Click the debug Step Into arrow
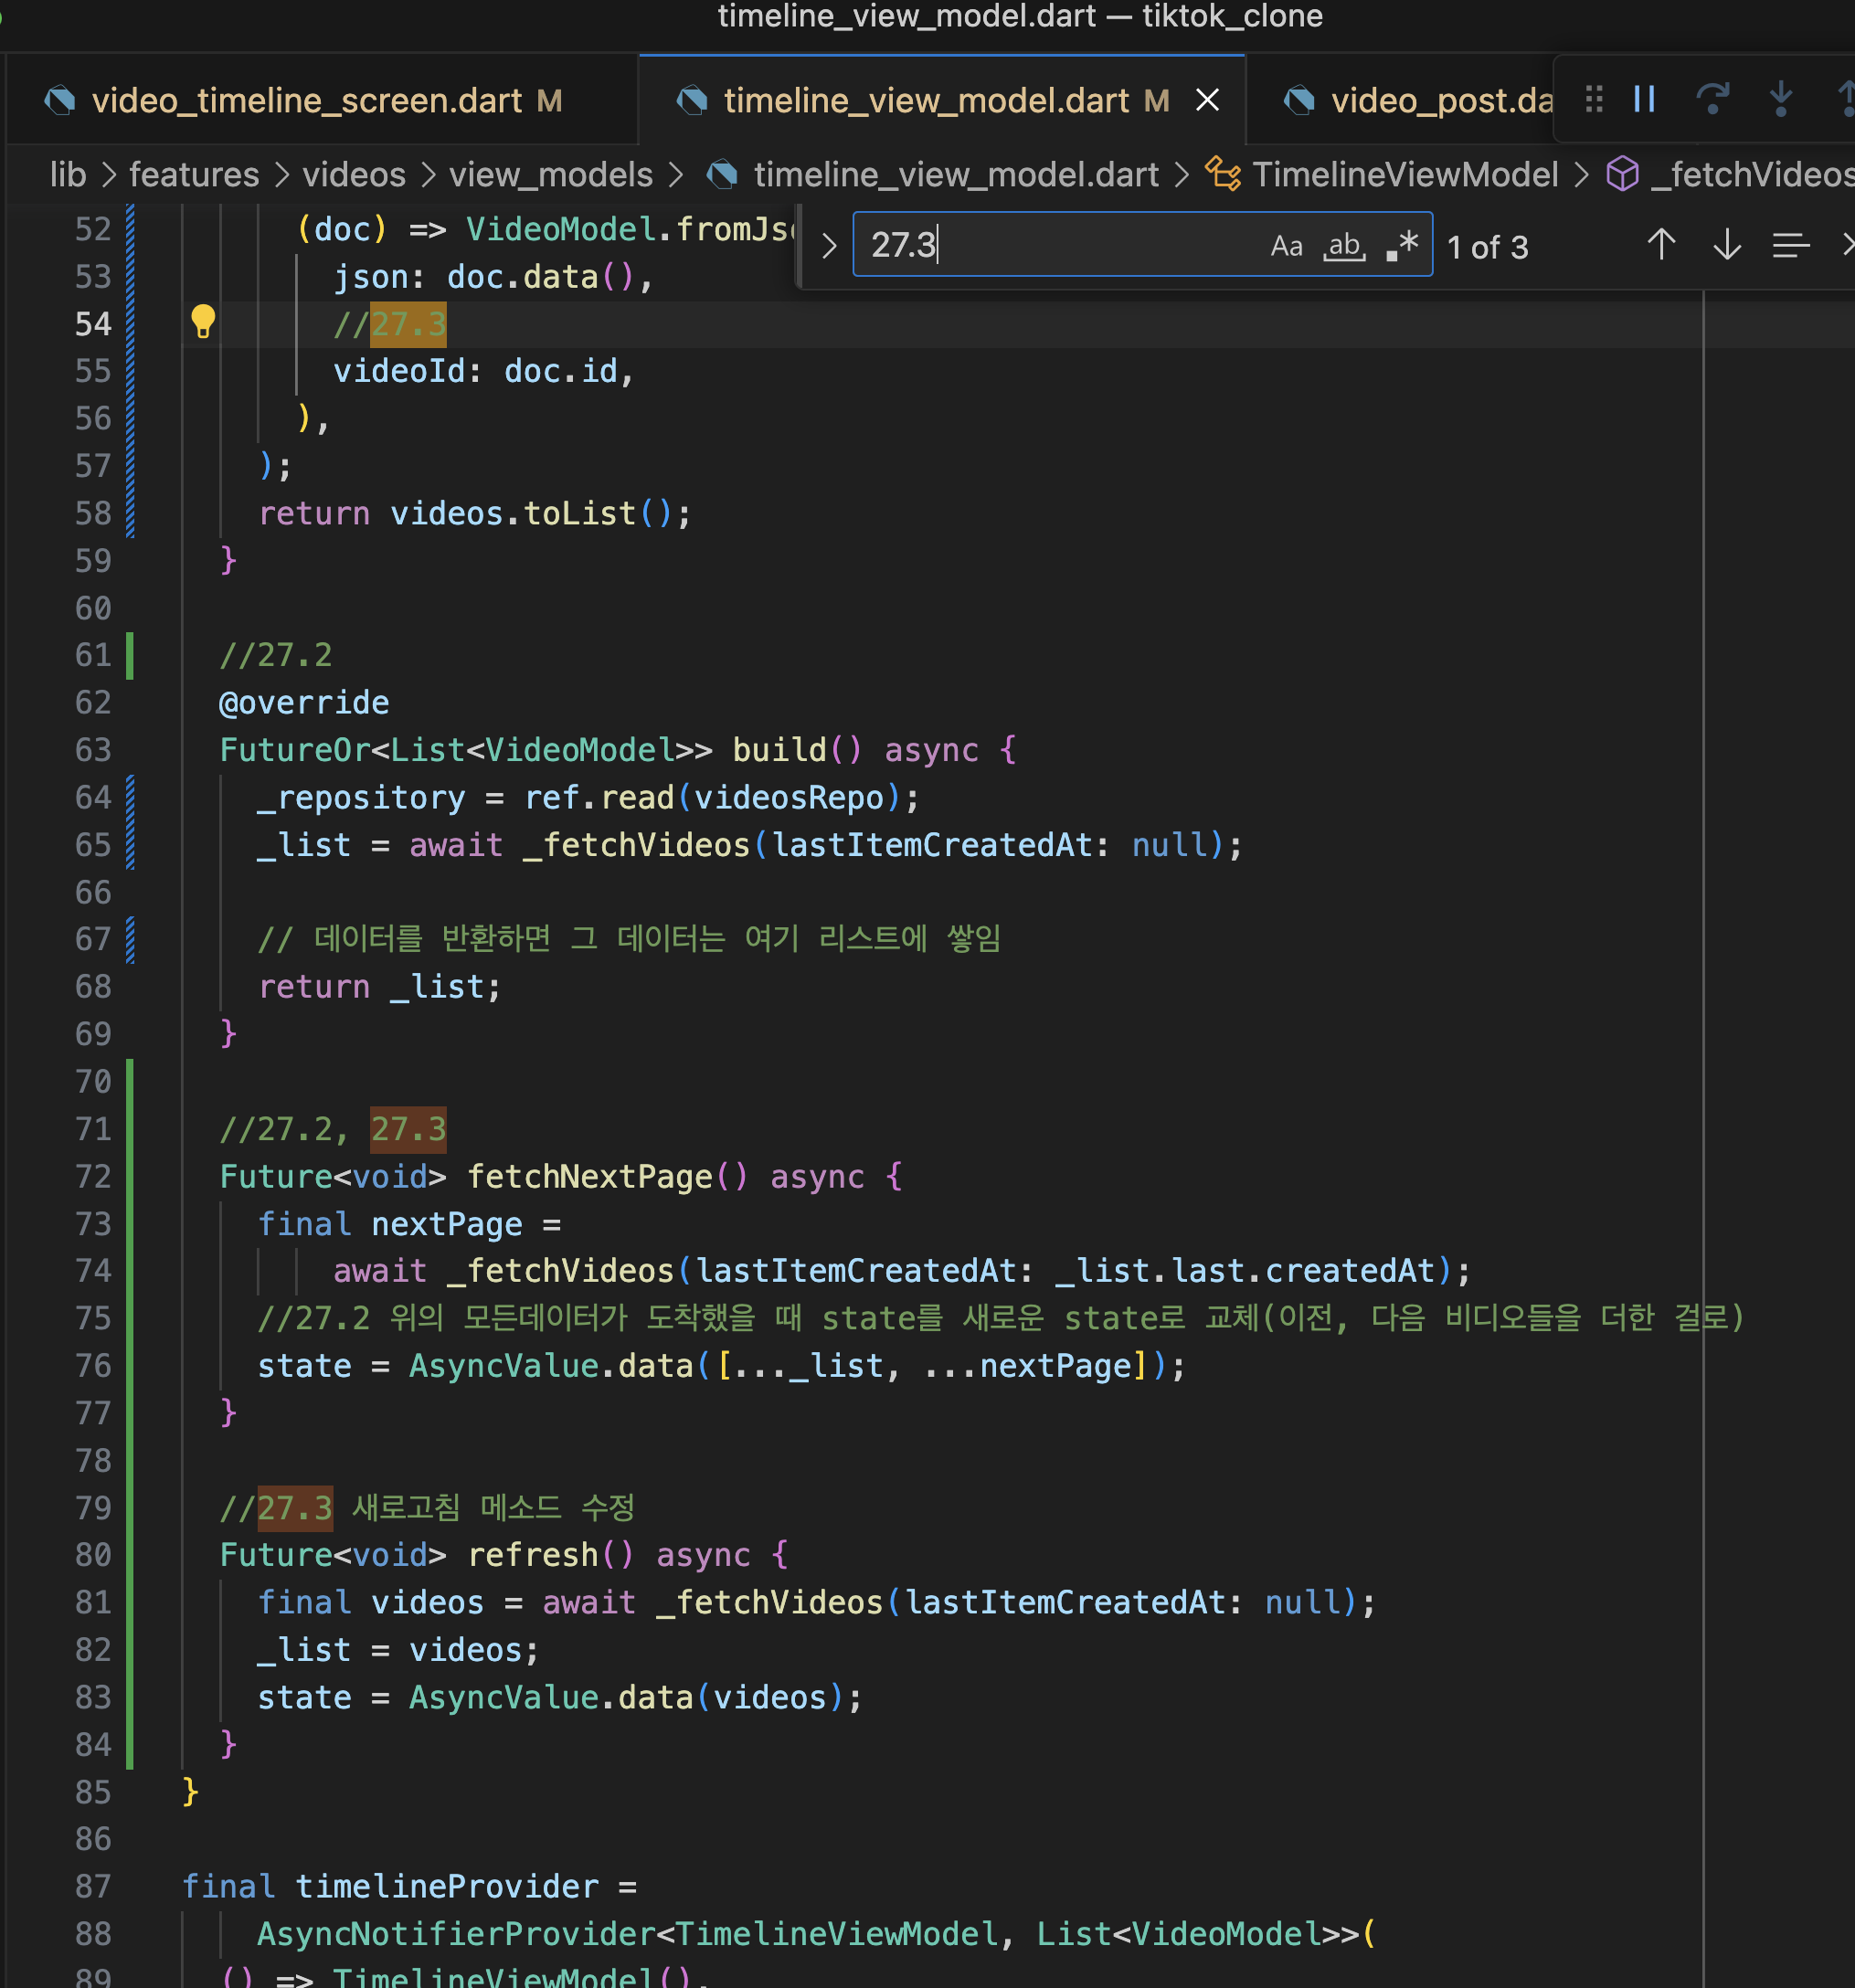The height and width of the screenshot is (1988, 1855). [1780, 99]
